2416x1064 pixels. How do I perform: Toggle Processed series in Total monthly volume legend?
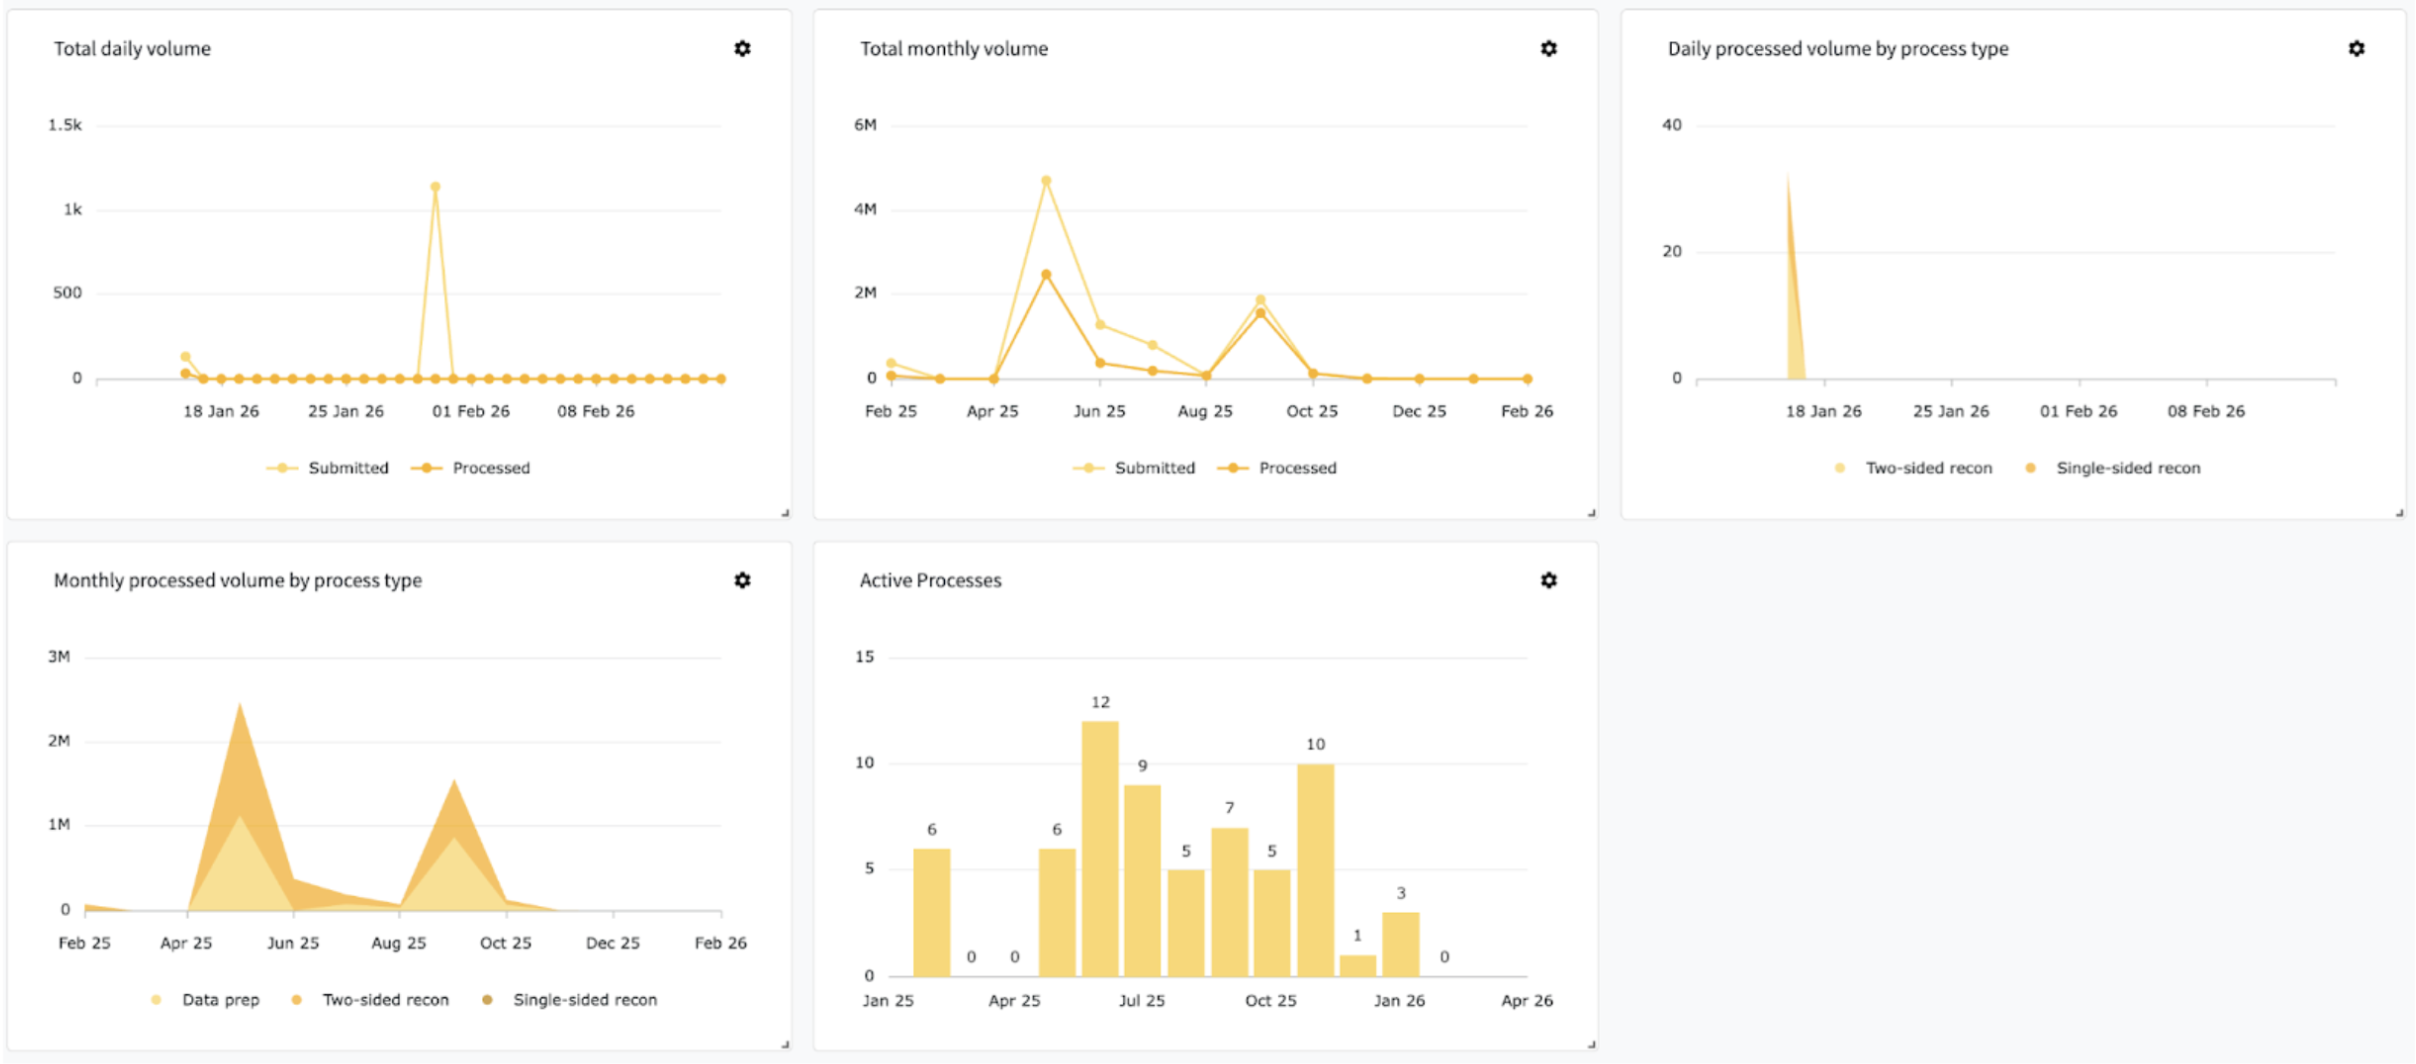coord(1277,468)
